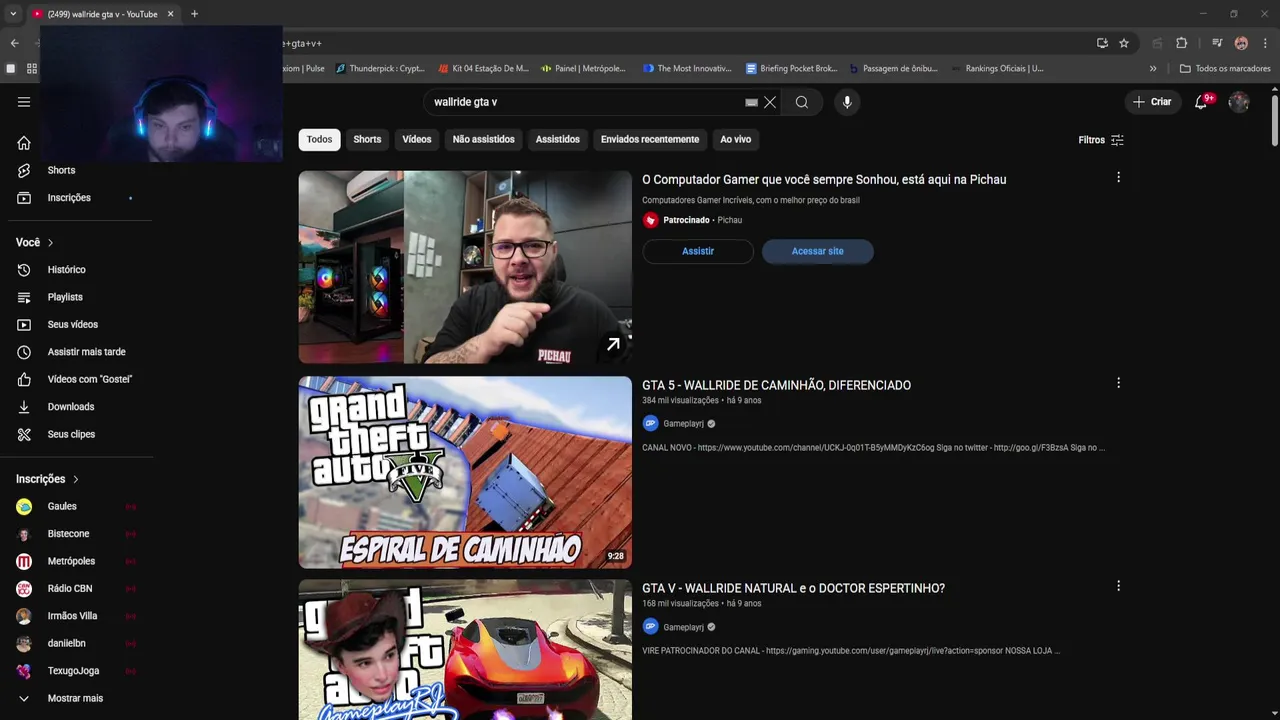Go back with the browser back arrow
The image size is (1280, 720).
point(14,43)
